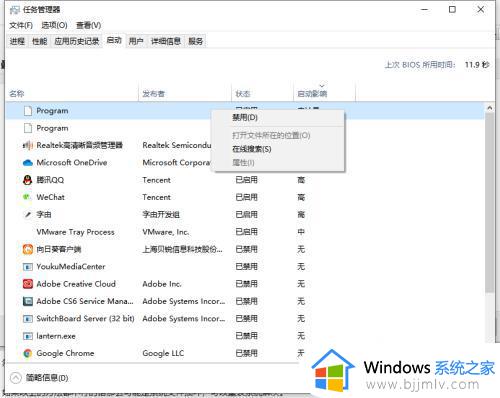Image resolution: width=500 pixels, height=398 pixels.
Task: Click the Tencent QQ penguin icon
Action: (x=28, y=180)
